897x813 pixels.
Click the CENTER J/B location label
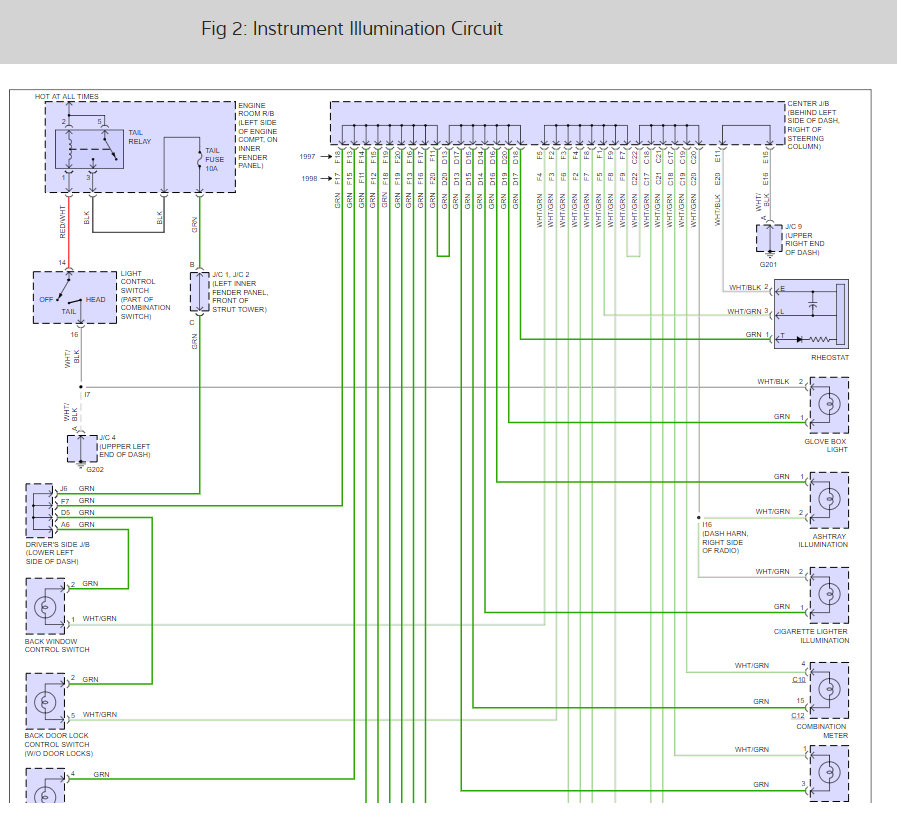[813, 125]
